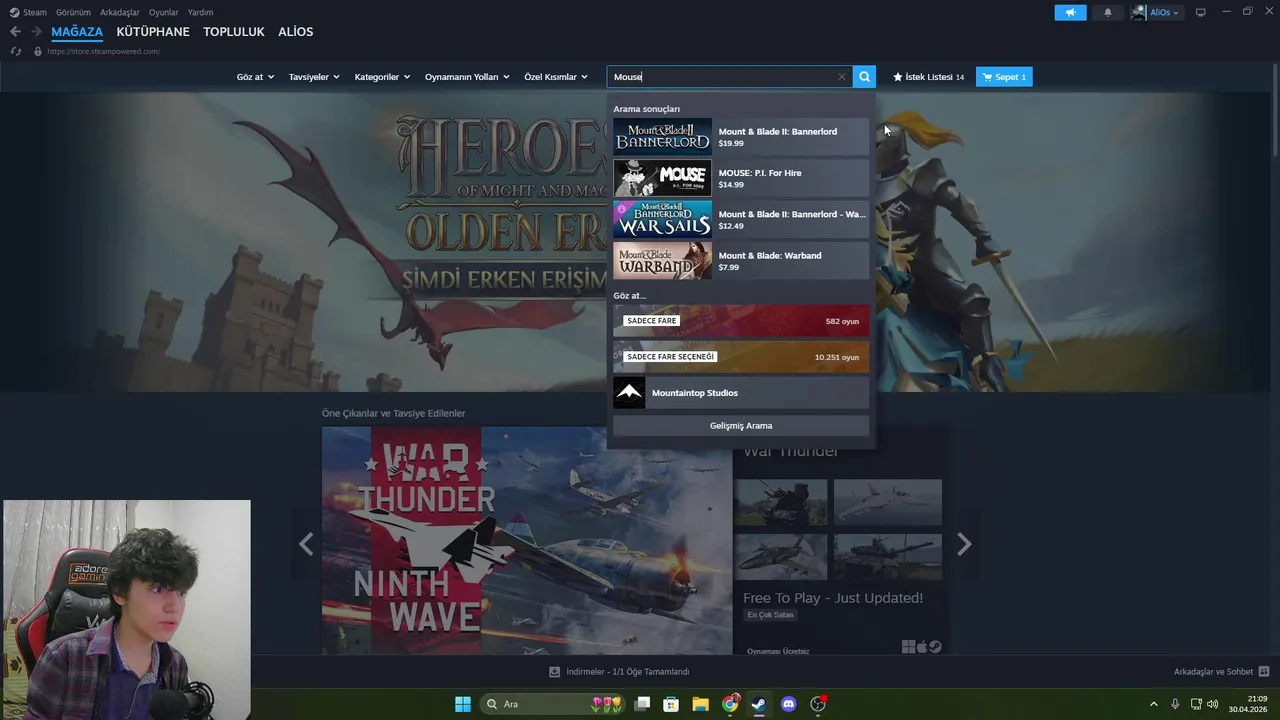This screenshot has width=1280, height=720.
Task: Open Discord from taskbar
Action: (788, 704)
